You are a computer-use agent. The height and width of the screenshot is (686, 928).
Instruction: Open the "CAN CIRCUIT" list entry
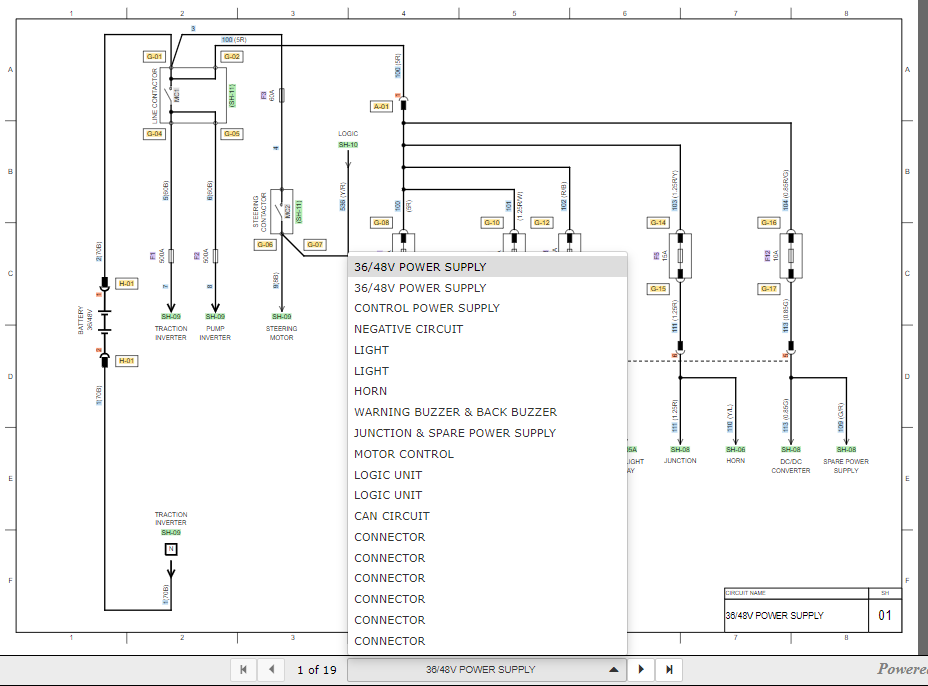coord(391,515)
